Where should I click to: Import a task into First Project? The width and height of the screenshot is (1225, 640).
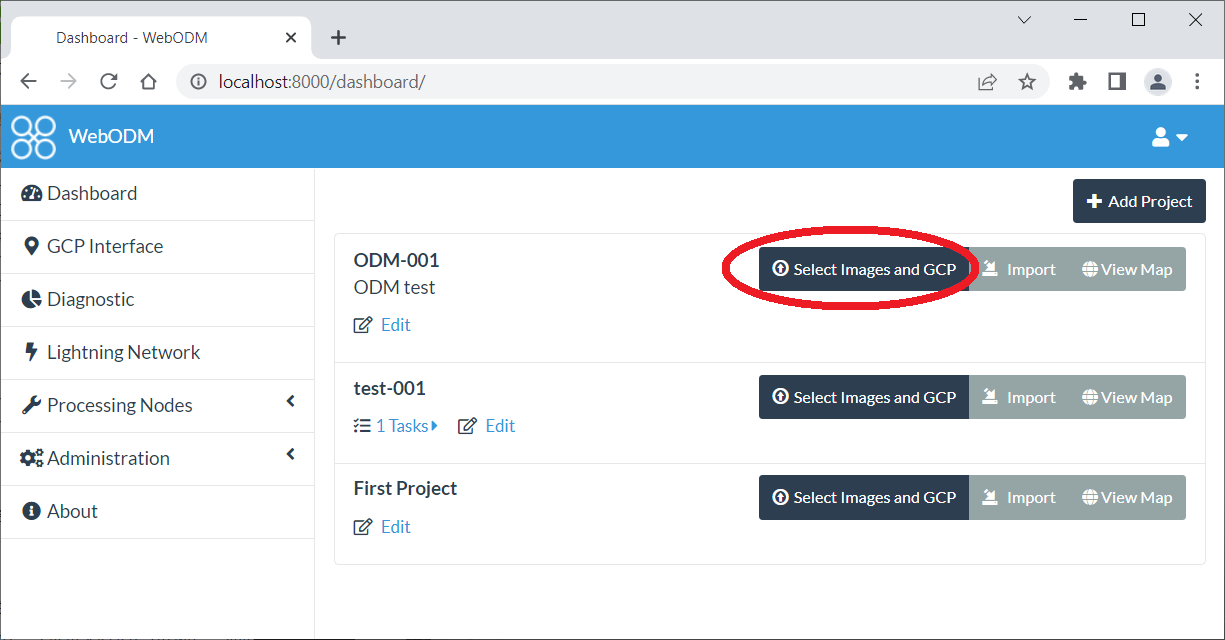pos(1019,497)
